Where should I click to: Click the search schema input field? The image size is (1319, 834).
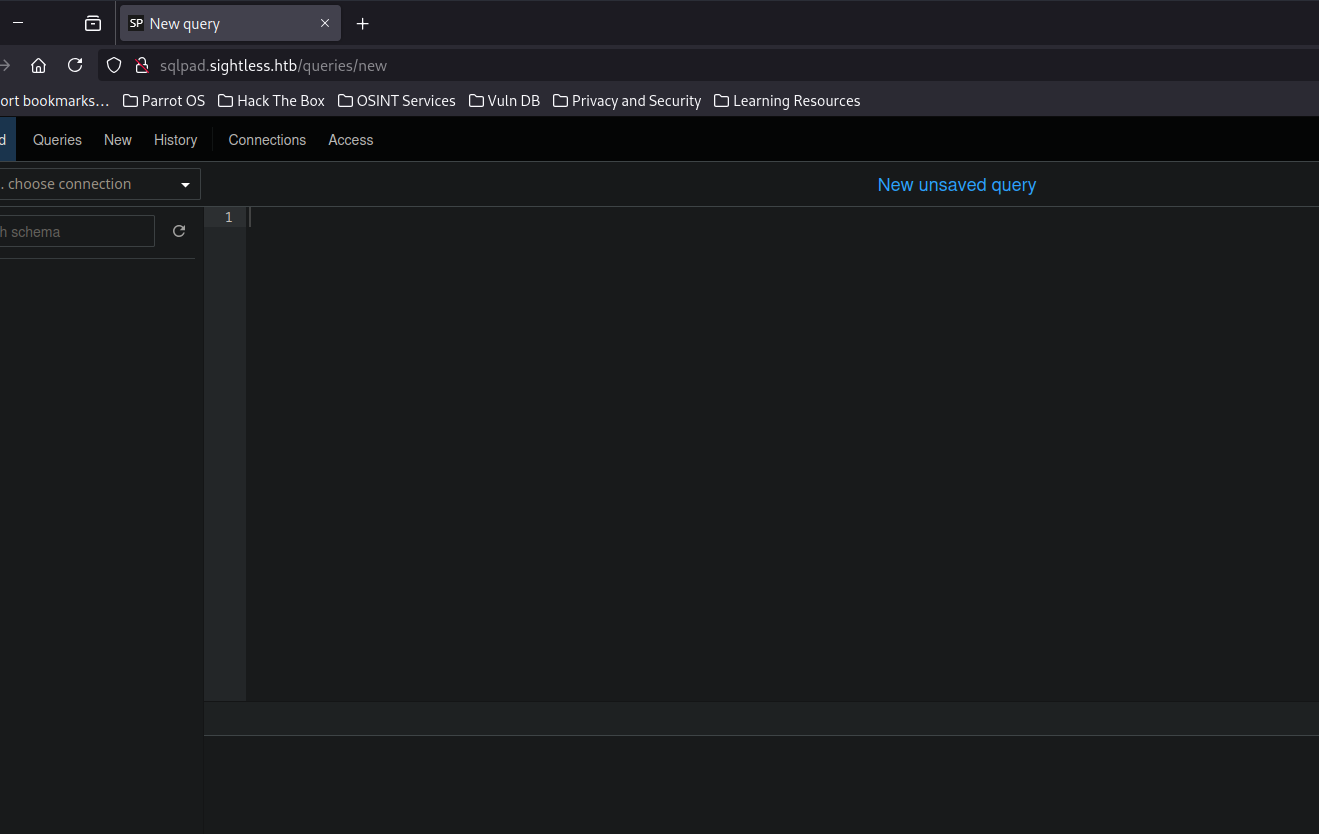pyautogui.click(x=77, y=231)
